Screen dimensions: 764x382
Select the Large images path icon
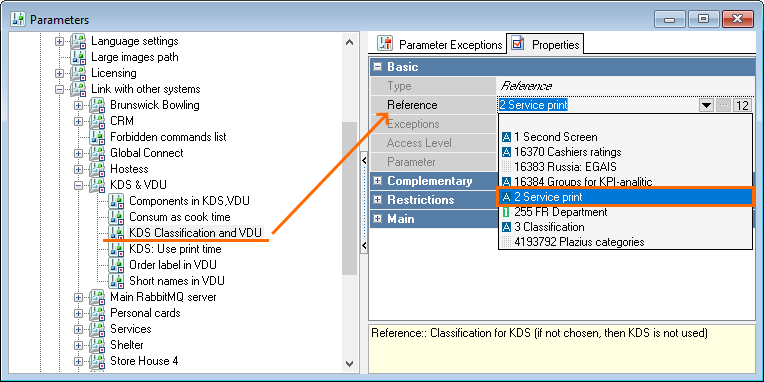tap(78, 57)
